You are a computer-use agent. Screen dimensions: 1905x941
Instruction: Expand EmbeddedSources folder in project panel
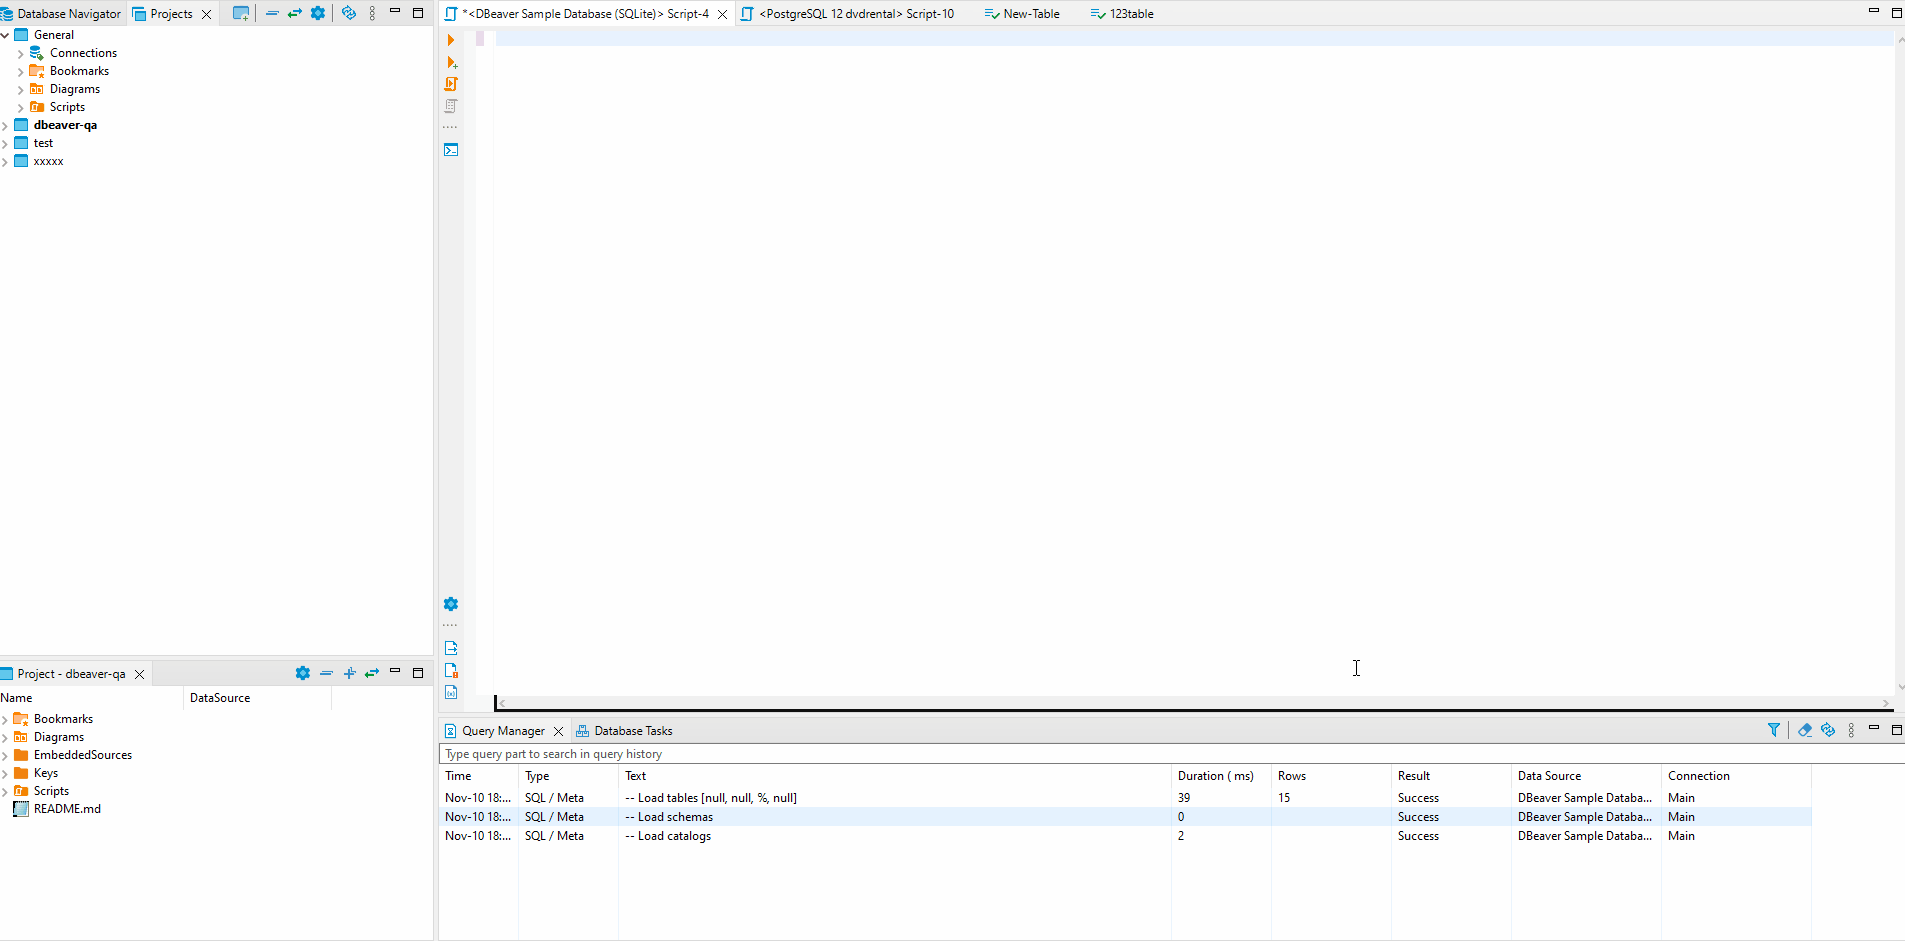tap(5, 755)
